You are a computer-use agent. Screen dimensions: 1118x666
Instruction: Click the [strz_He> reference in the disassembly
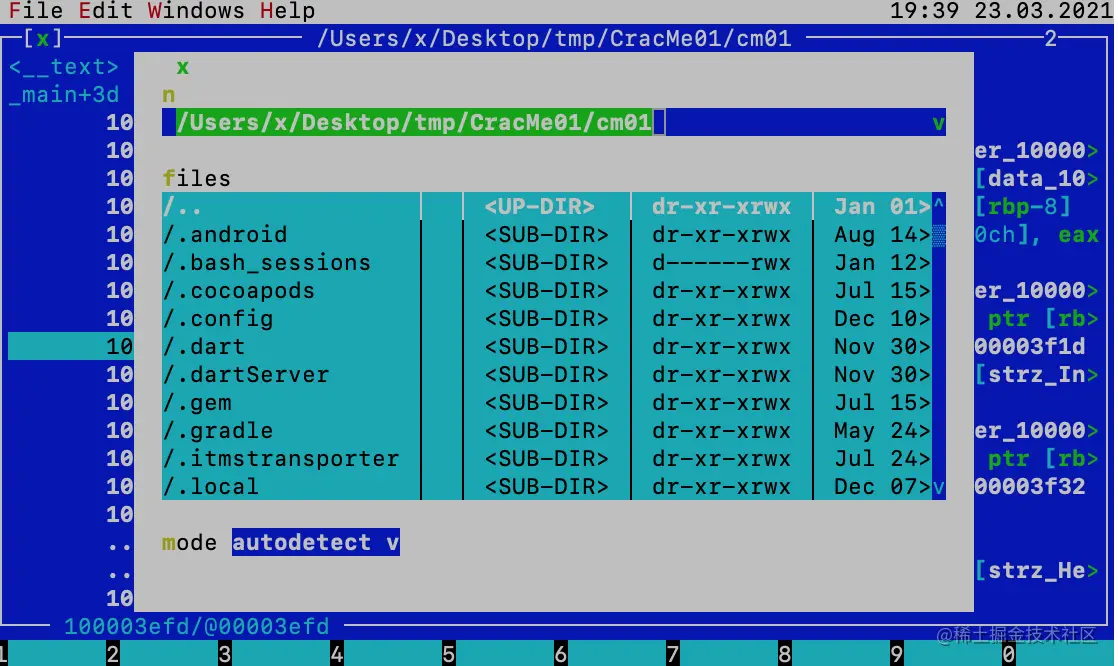[1036, 570]
